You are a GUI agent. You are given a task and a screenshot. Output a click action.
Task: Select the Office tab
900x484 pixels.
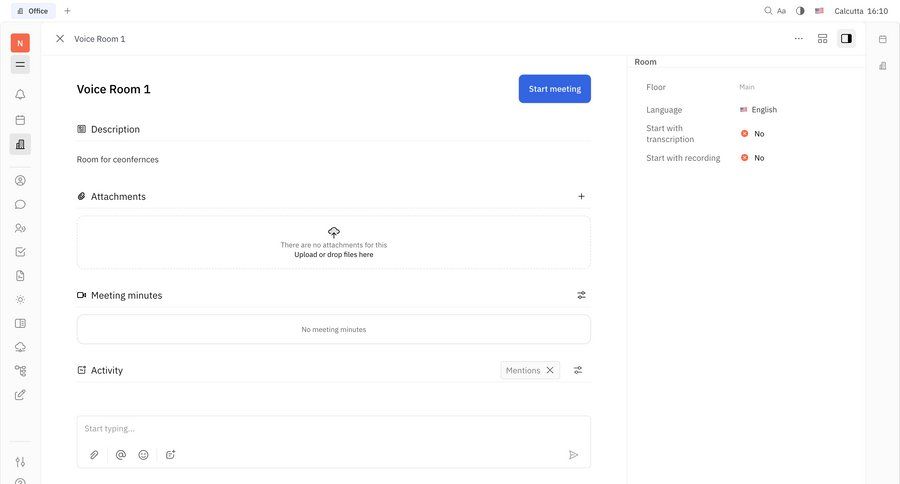[x=33, y=11]
